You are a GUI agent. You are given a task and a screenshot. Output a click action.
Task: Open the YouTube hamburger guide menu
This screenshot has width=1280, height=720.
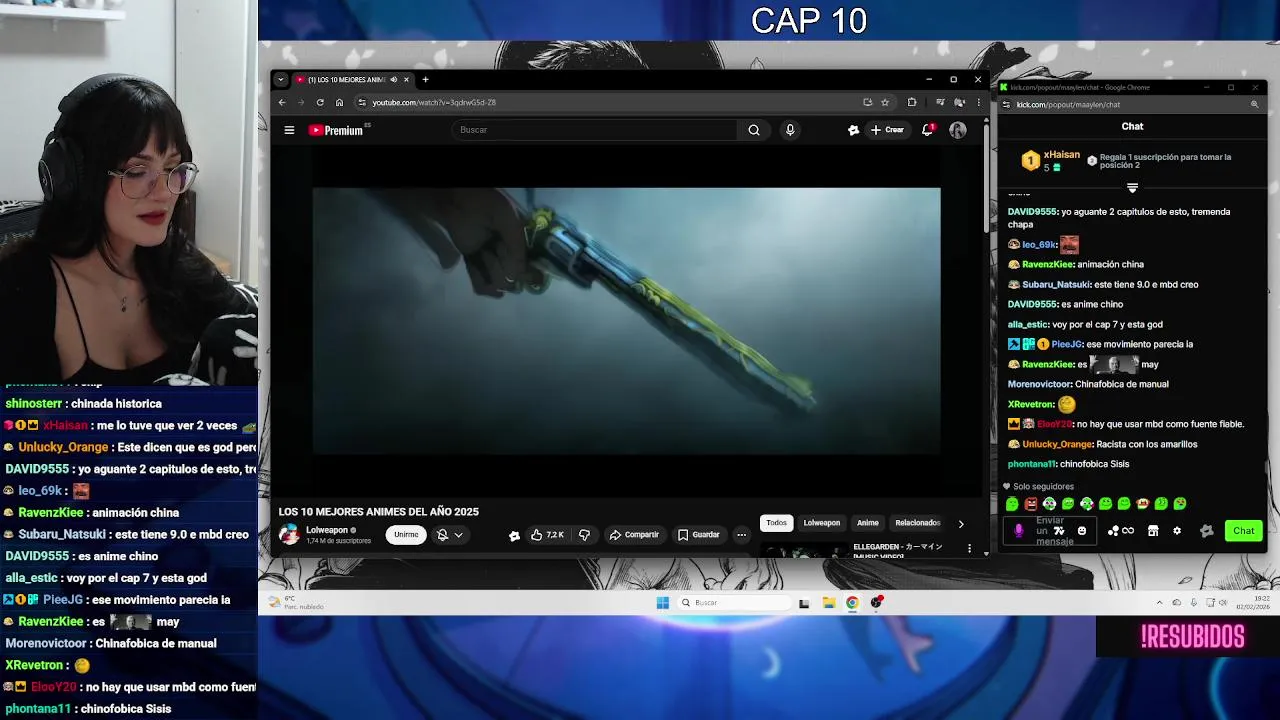[289, 130]
